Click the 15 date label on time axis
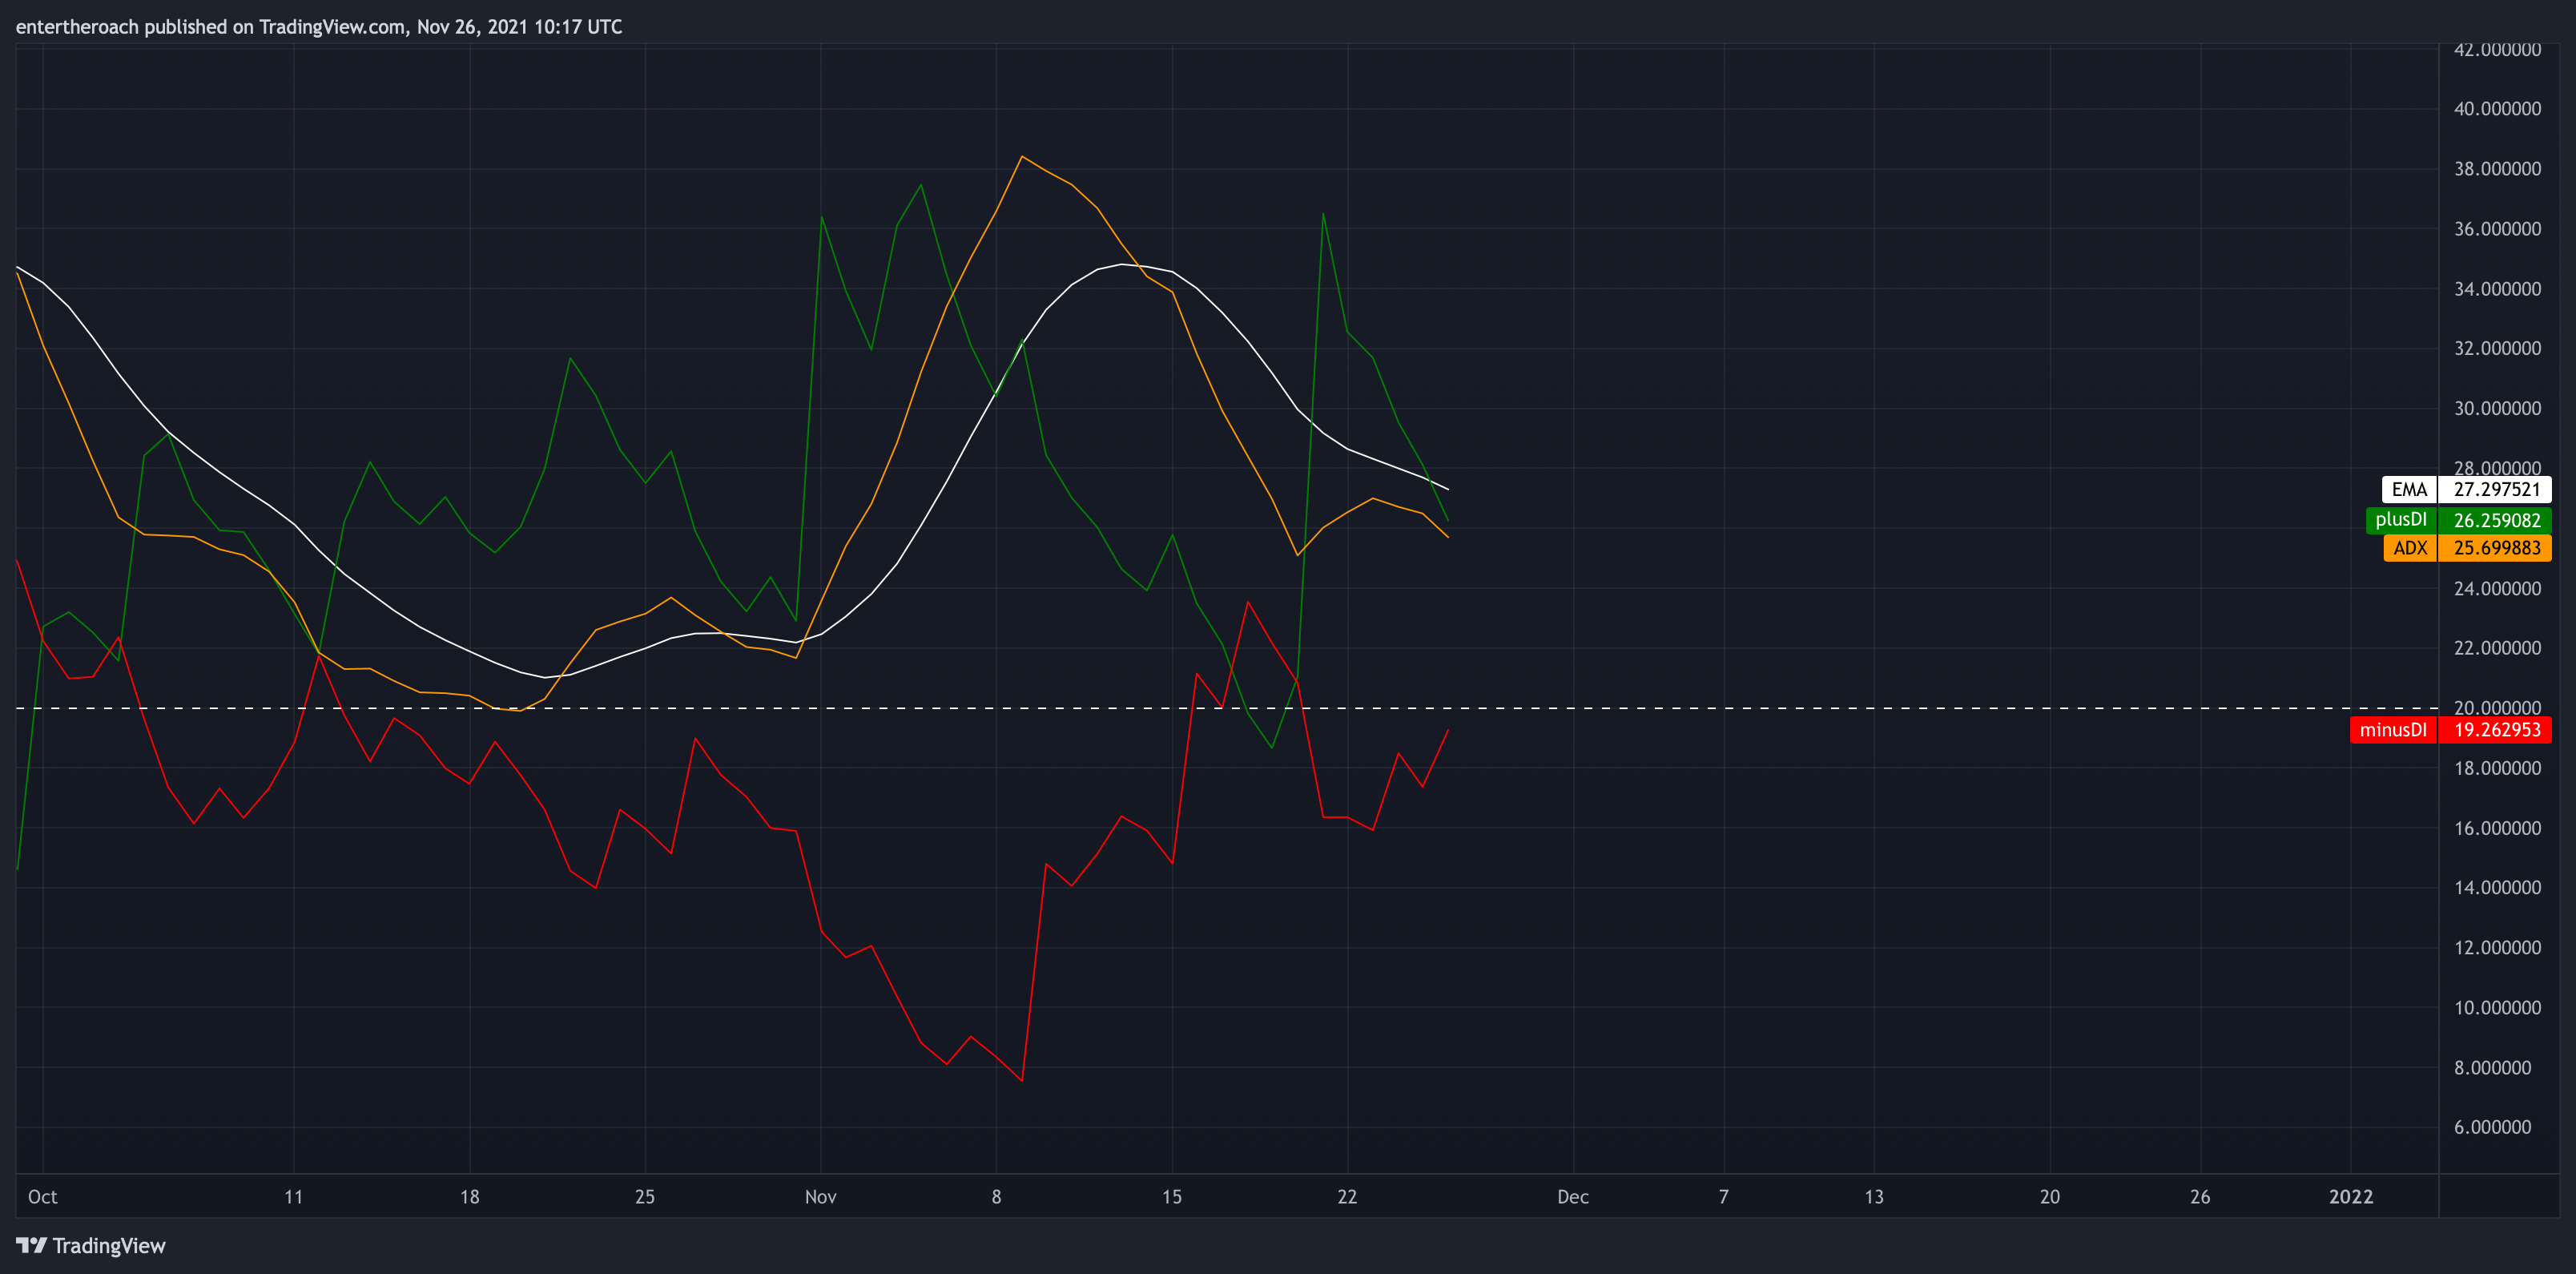The width and height of the screenshot is (2576, 1274). coord(1172,1197)
